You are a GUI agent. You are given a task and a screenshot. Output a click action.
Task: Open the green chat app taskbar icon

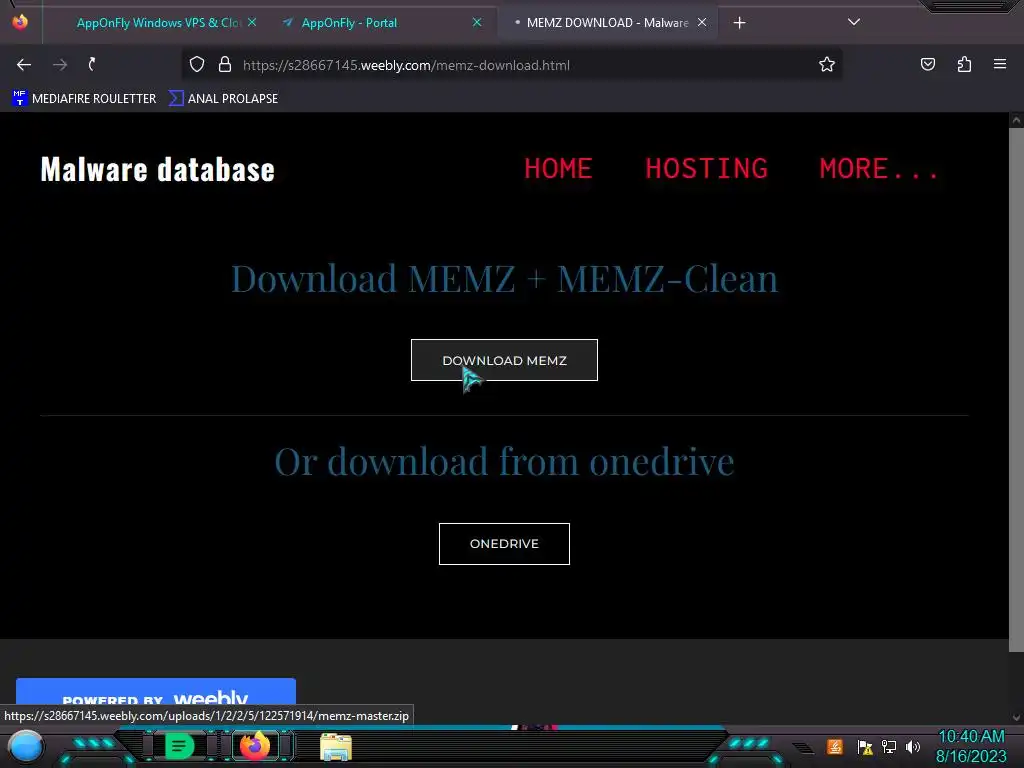click(x=179, y=746)
